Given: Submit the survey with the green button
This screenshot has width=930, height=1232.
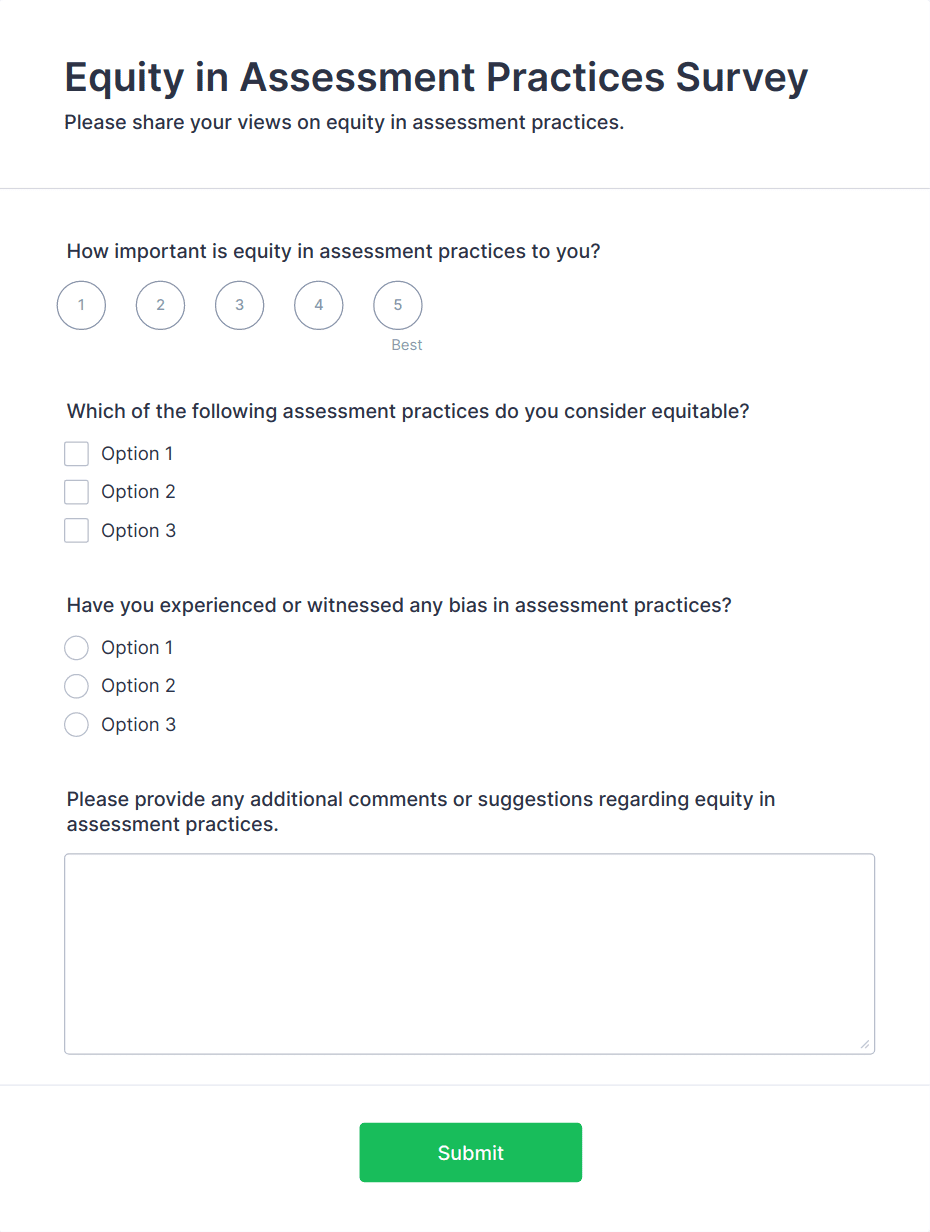Looking at the screenshot, I should 470,1152.
